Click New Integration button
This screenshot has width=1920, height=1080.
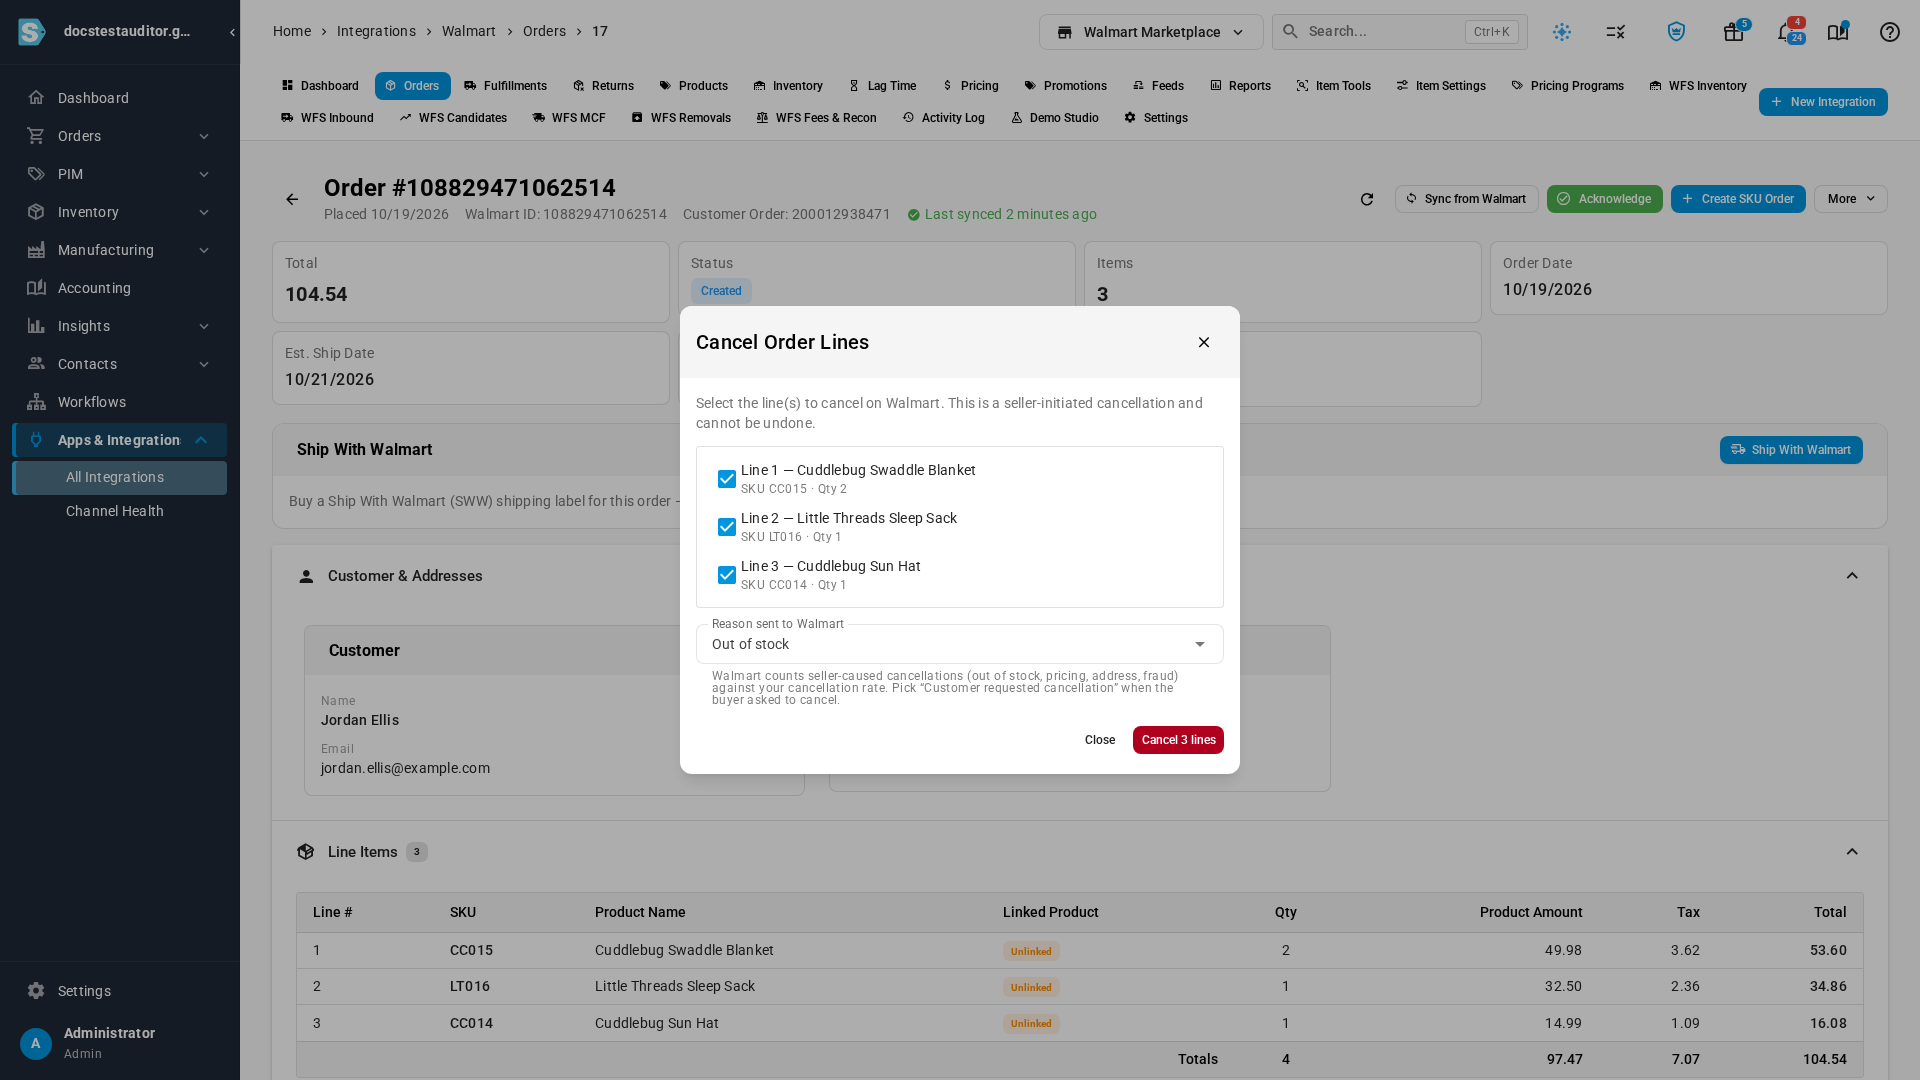[x=1823, y=102]
